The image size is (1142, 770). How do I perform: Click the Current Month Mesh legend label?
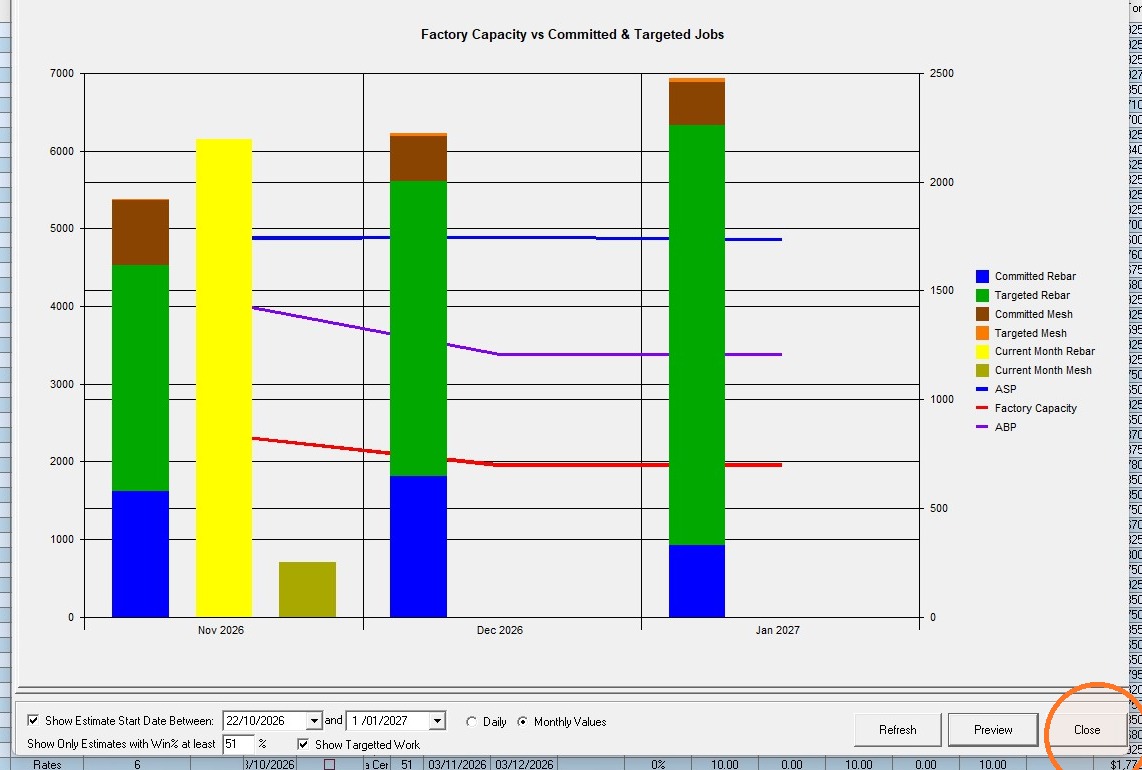pos(1043,370)
